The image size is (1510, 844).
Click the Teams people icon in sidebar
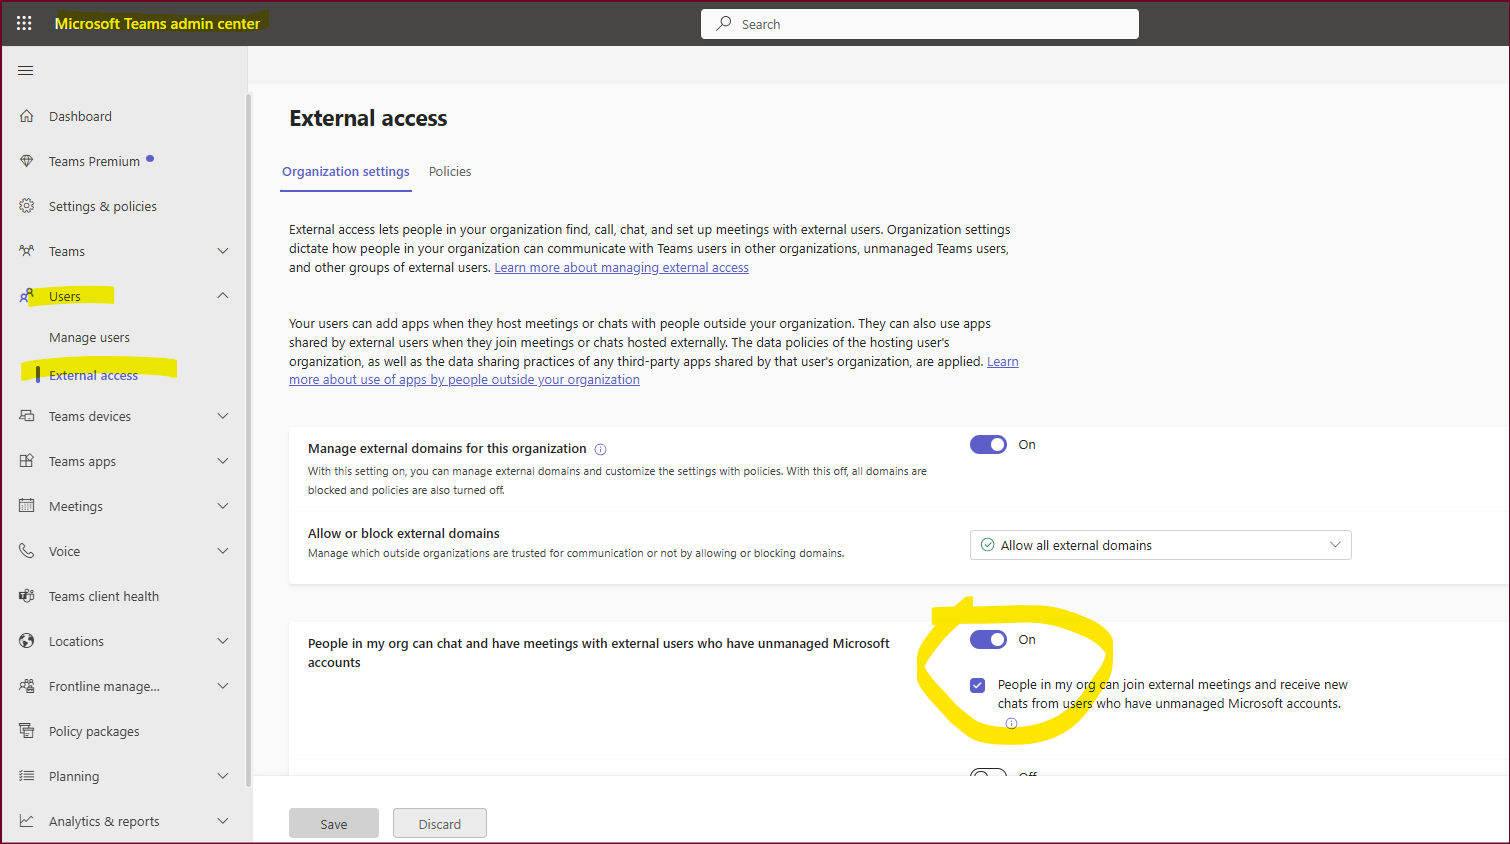27,251
